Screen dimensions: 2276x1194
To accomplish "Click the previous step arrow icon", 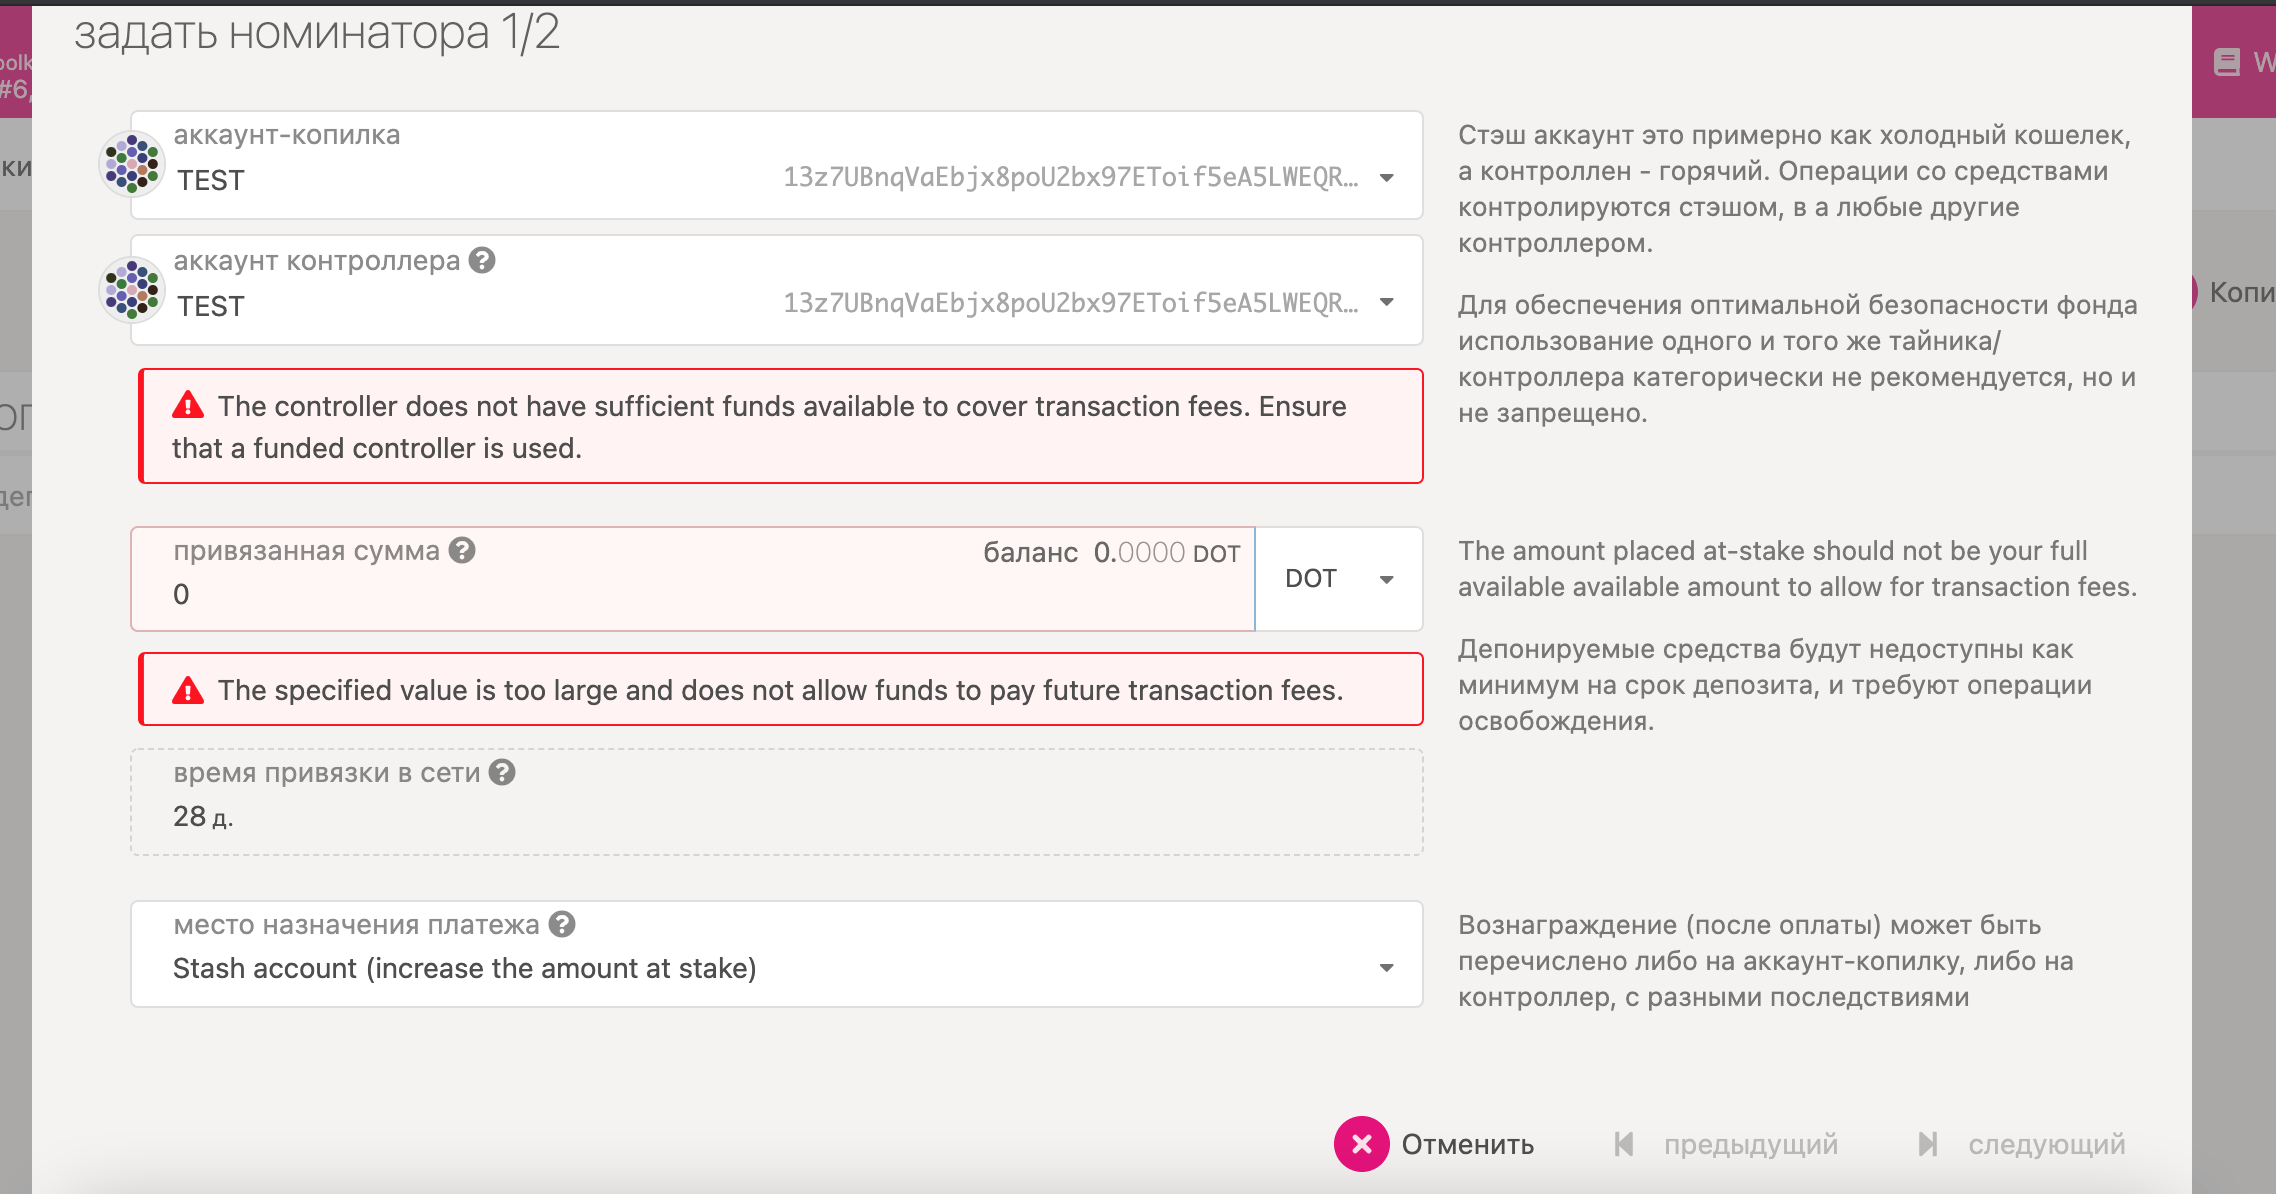I will (1624, 1144).
